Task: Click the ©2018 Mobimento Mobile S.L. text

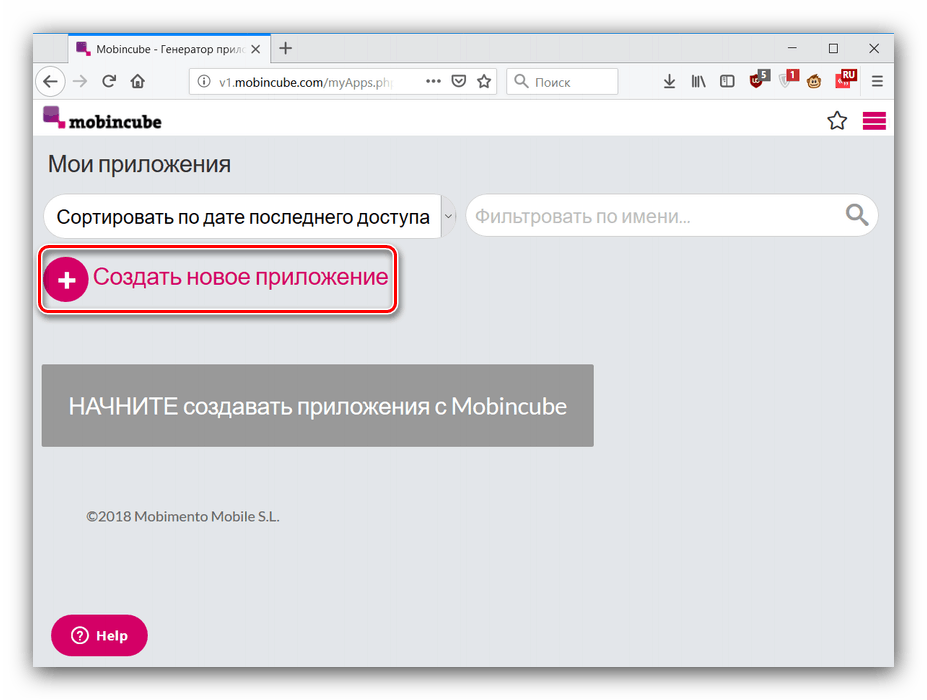Action: (x=183, y=516)
